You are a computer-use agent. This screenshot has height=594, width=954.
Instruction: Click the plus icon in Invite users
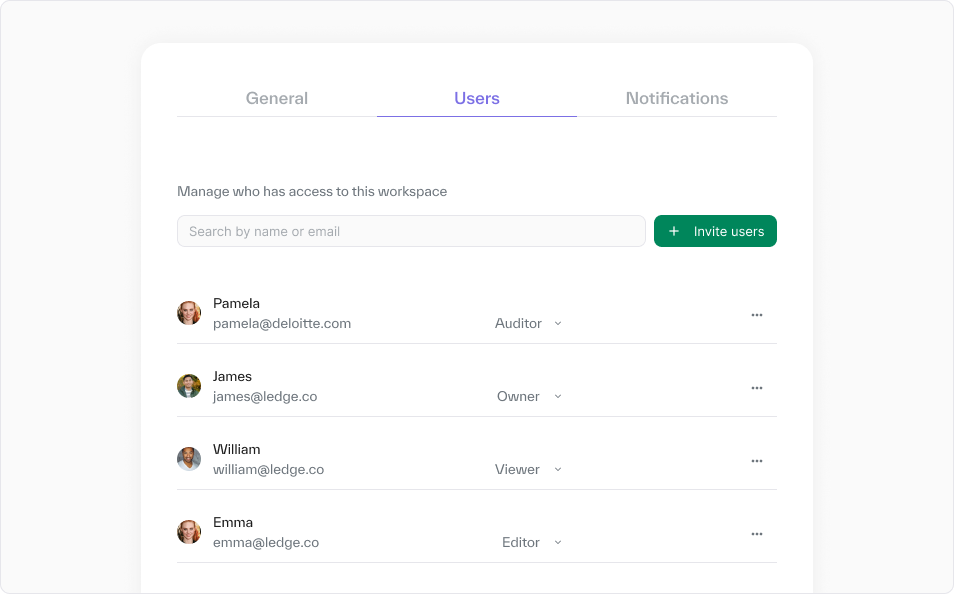(674, 231)
